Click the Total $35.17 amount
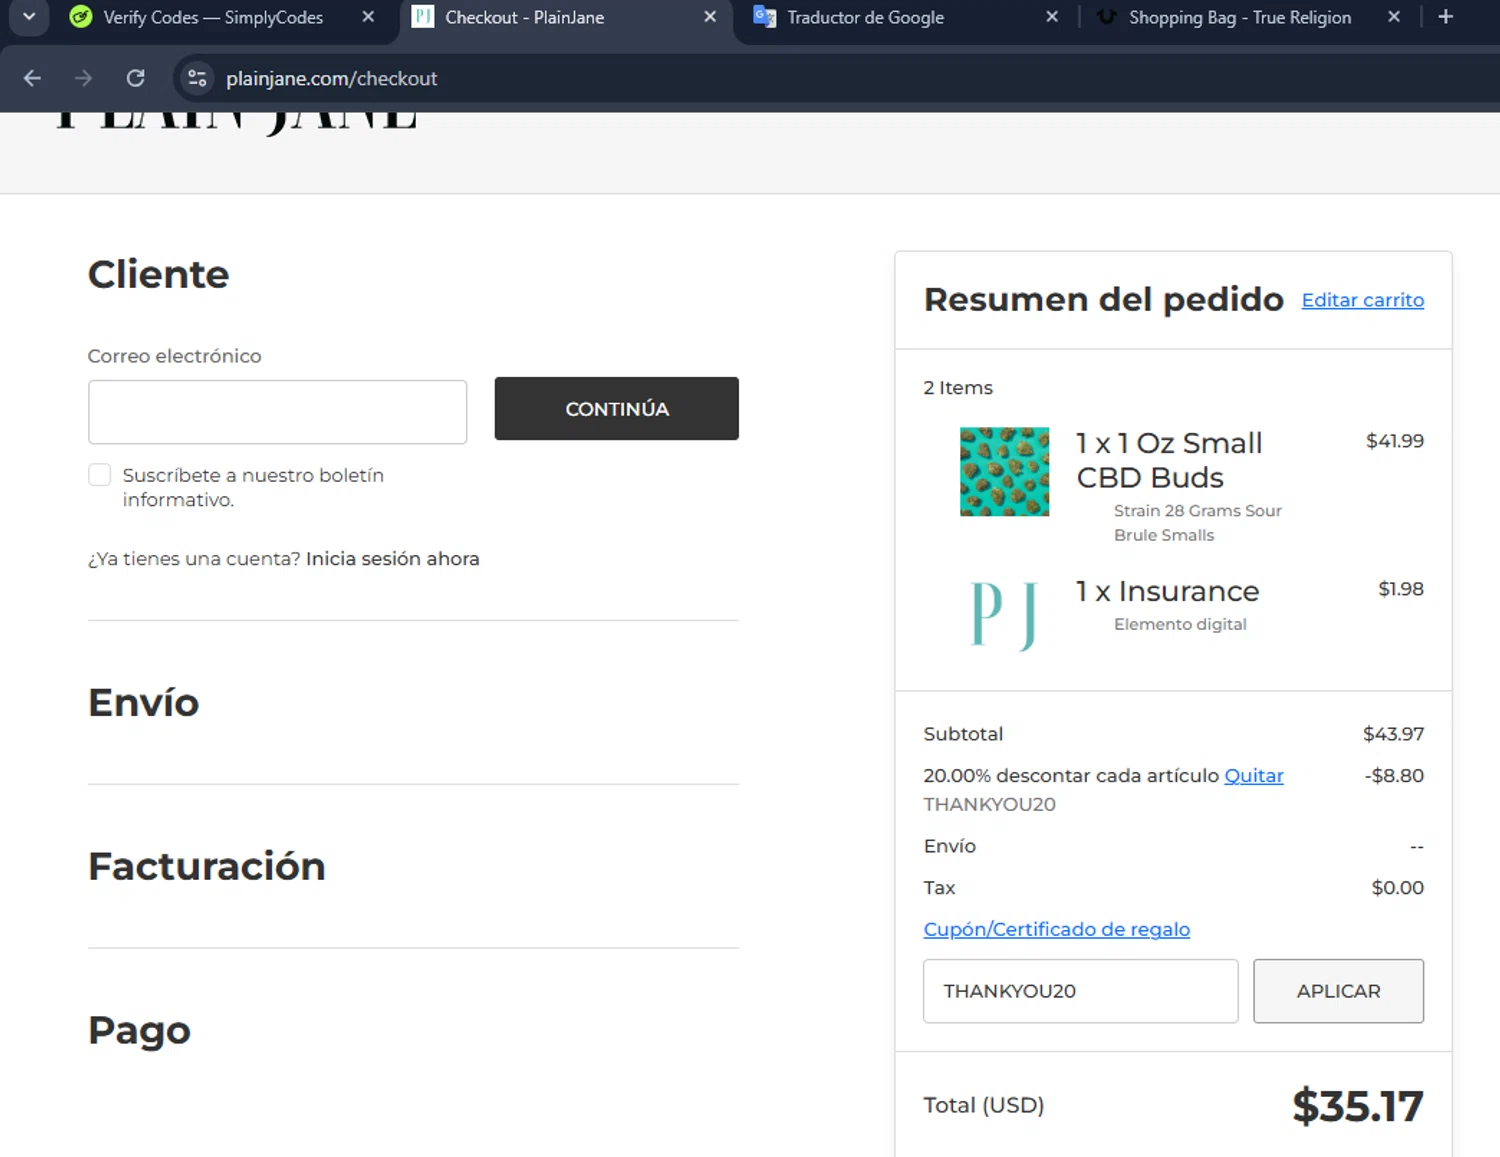The height and width of the screenshot is (1157, 1500). [1357, 1105]
